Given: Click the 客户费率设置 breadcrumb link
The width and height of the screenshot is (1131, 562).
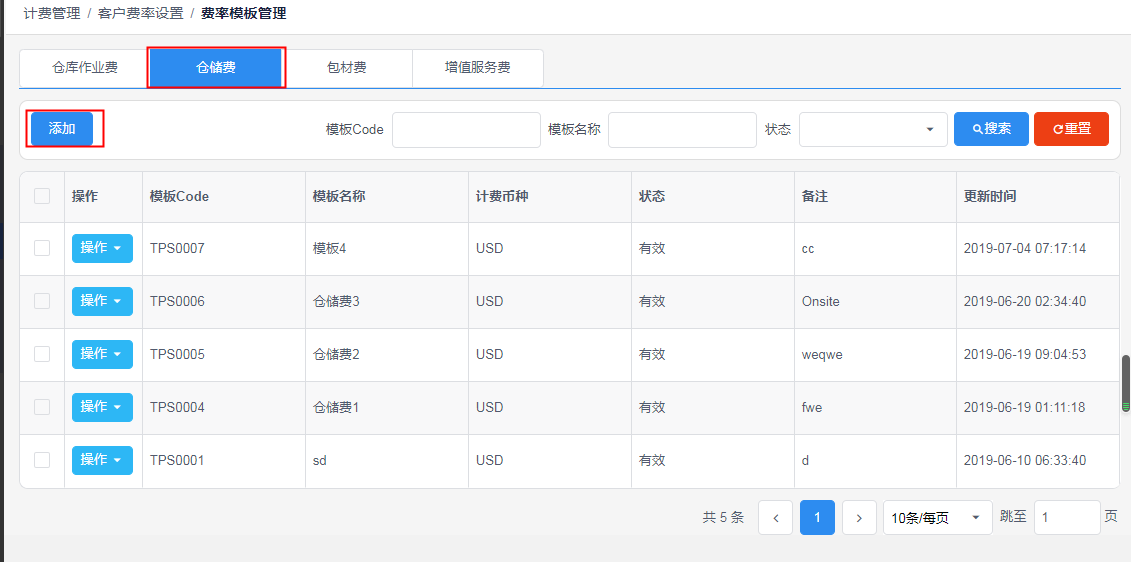Looking at the screenshot, I should tap(141, 13).
